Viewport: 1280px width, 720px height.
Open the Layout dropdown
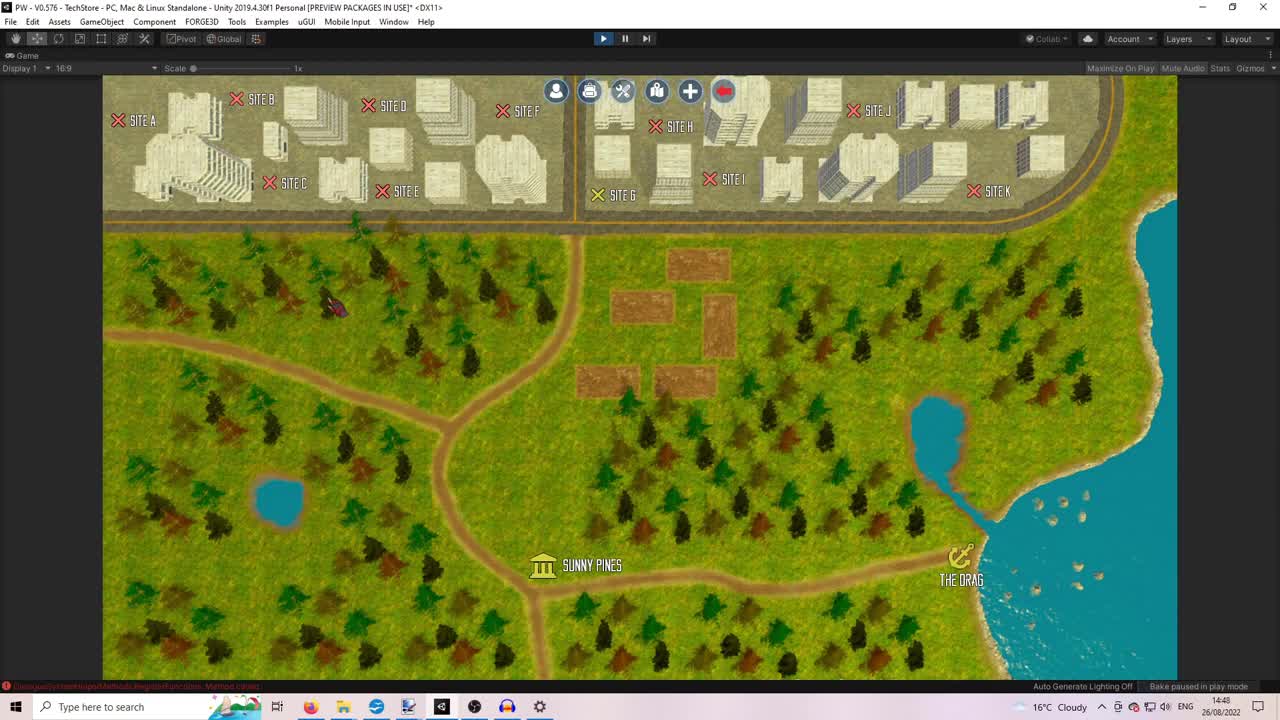click(1246, 38)
